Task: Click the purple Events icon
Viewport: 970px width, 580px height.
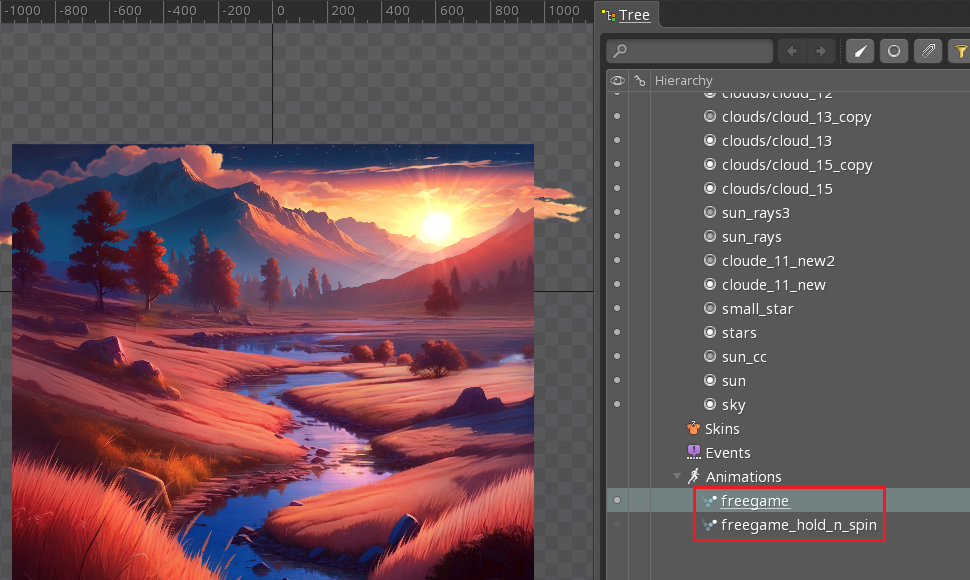Action: click(x=693, y=452)
